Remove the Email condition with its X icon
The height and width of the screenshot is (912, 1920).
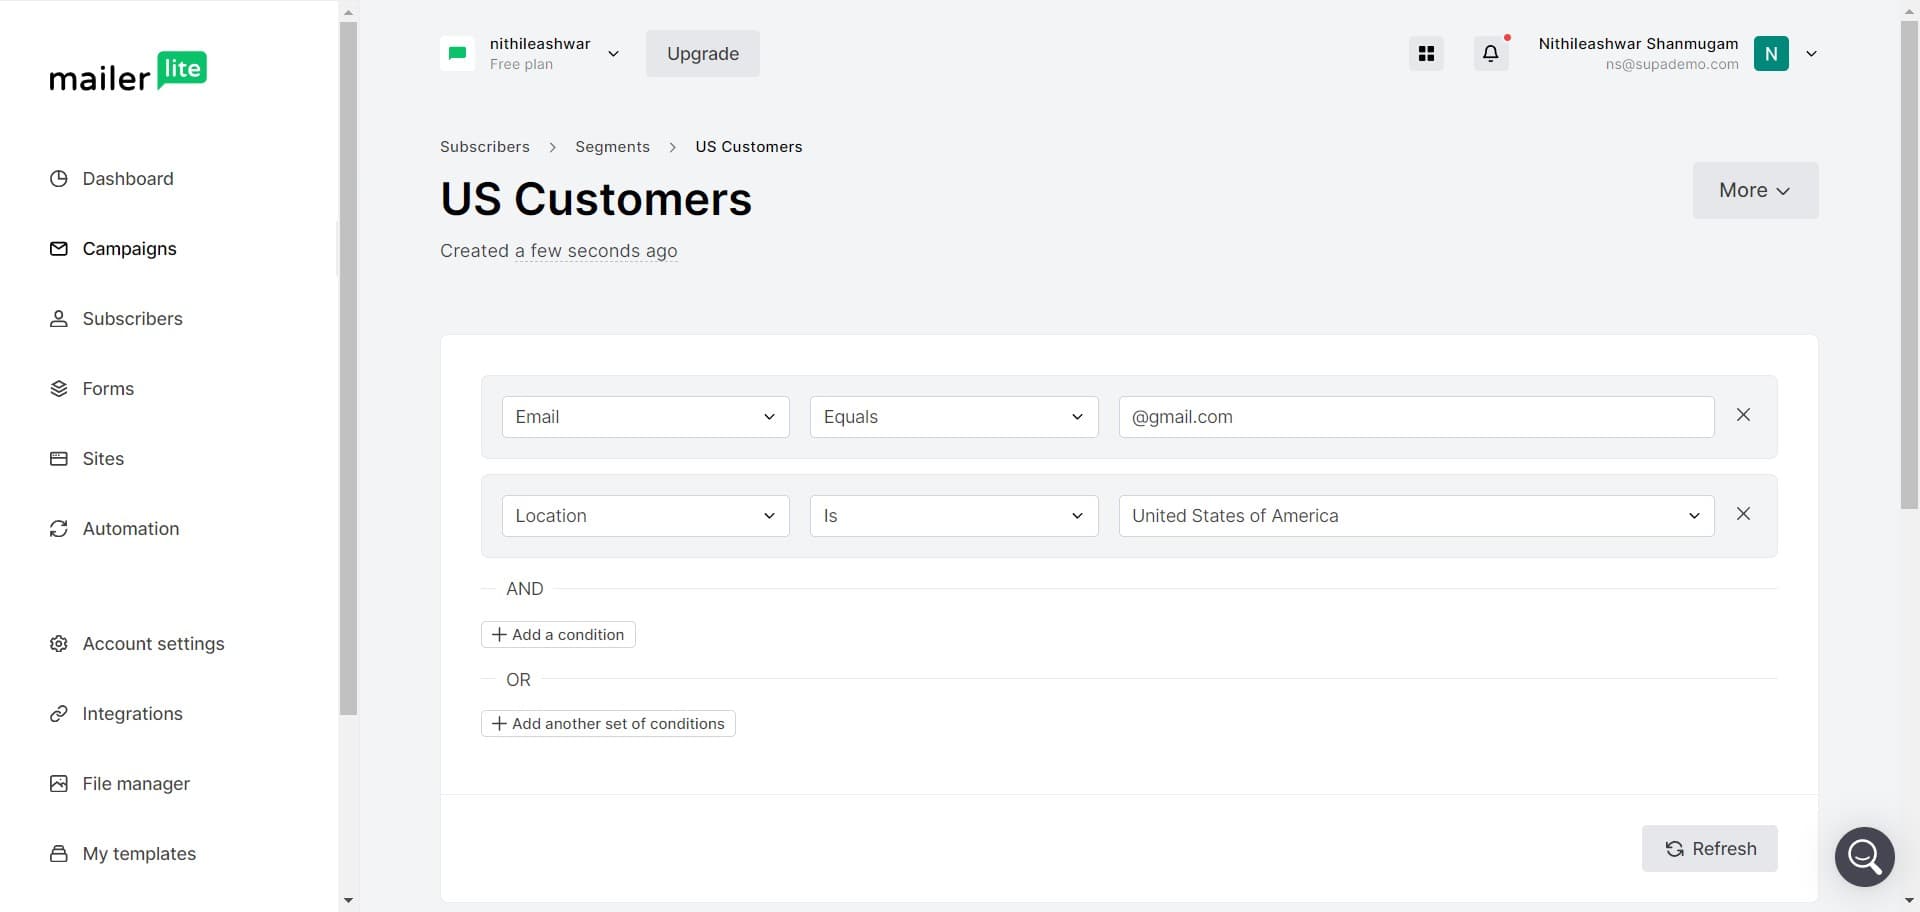tap(1743, 414)
